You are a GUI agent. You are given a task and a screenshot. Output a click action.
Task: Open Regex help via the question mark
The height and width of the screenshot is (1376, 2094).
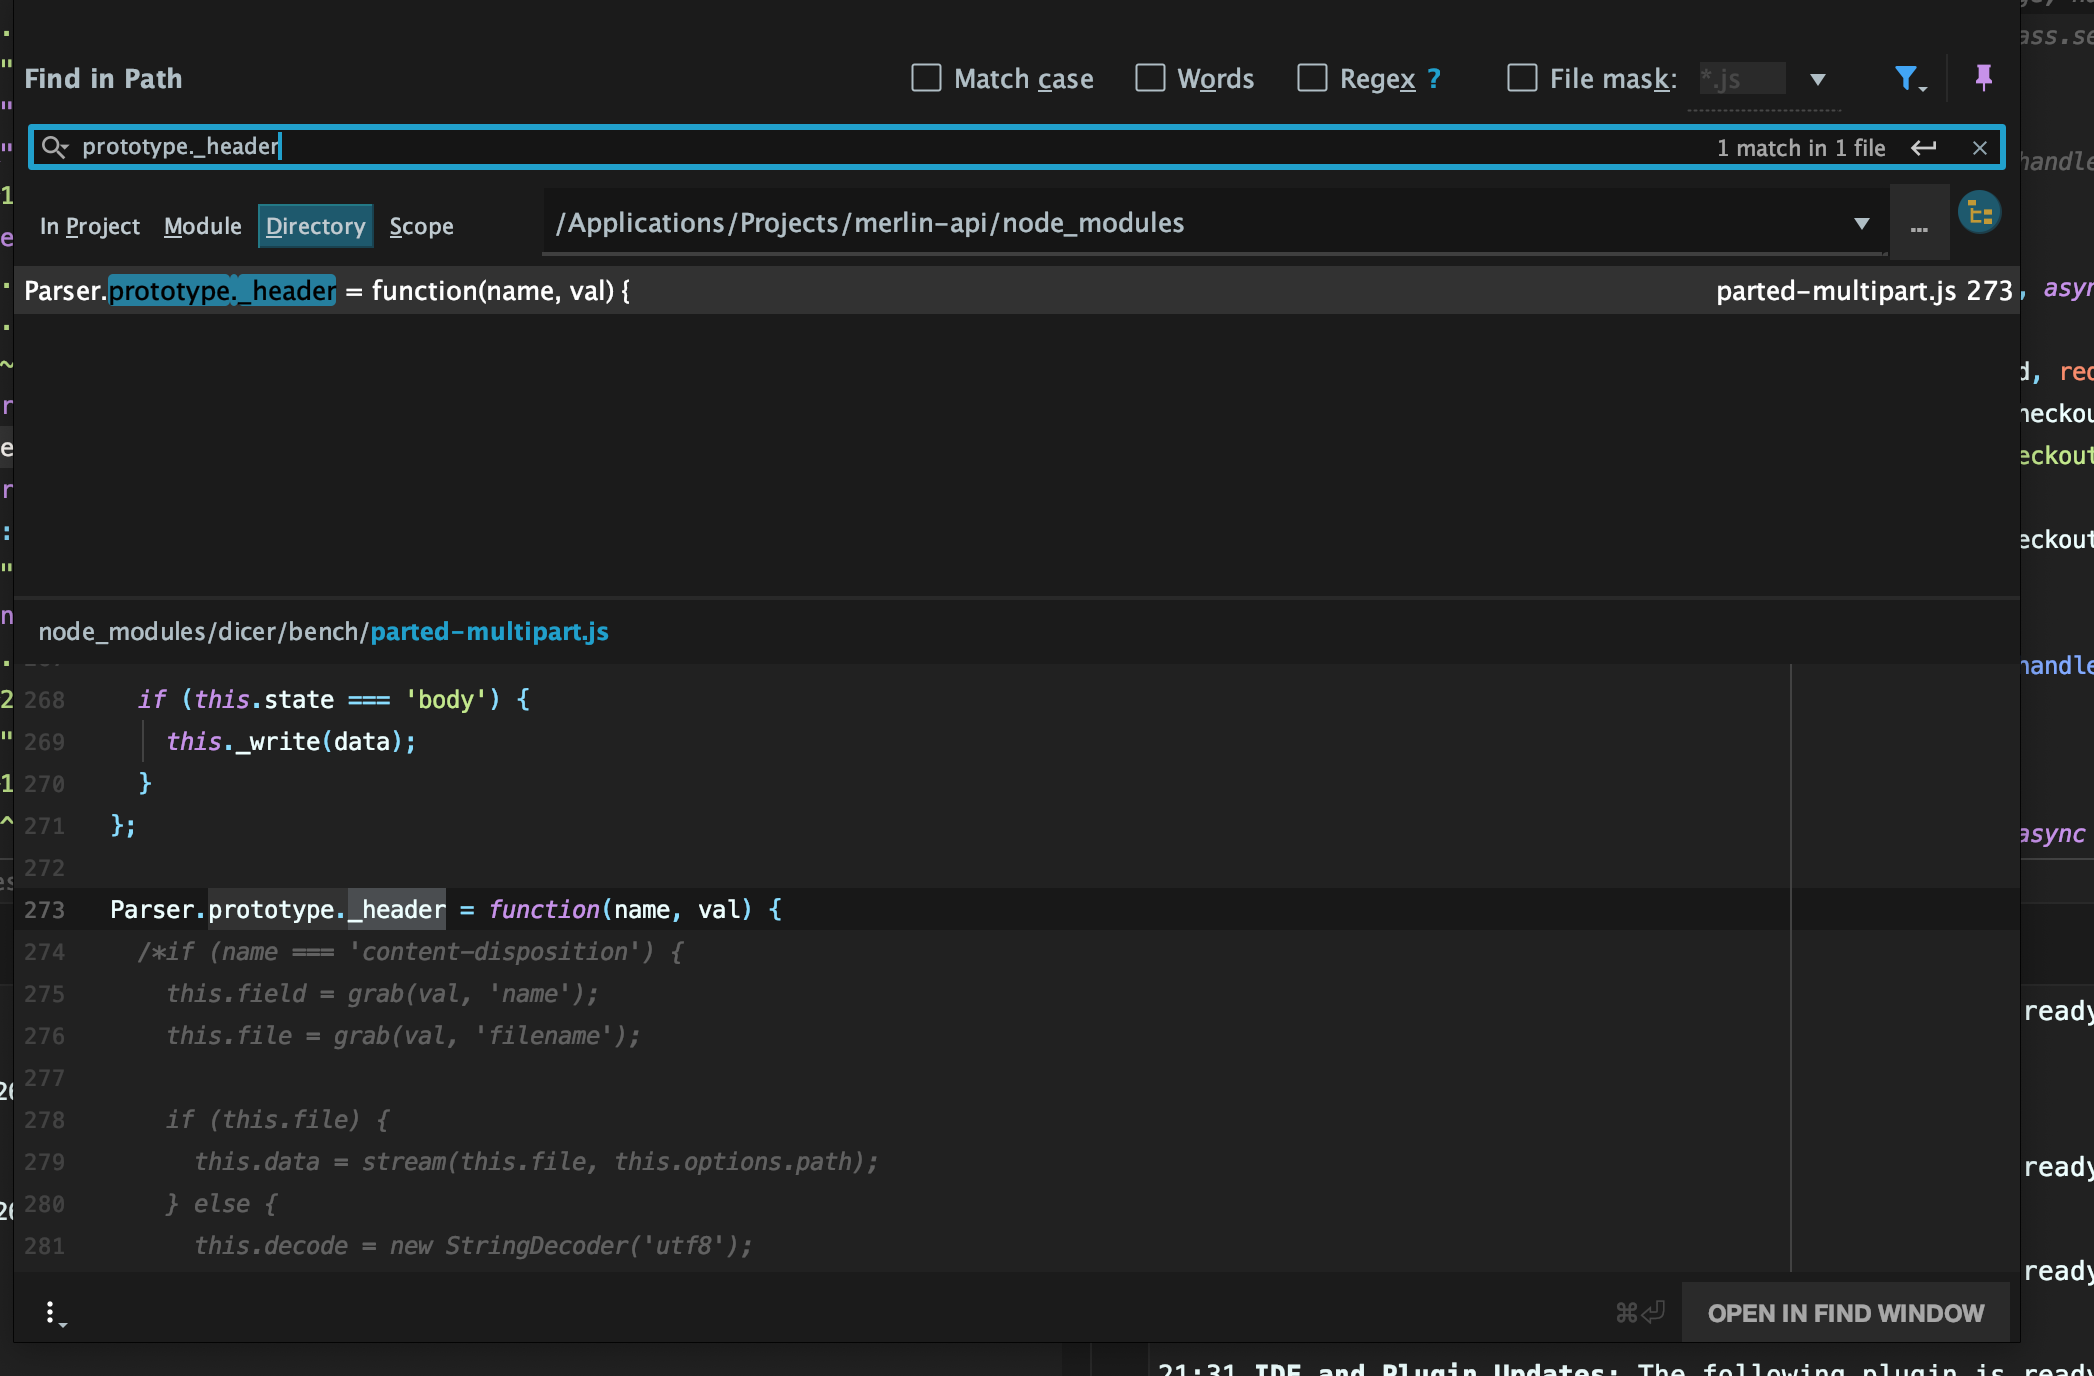(1433, 78)
